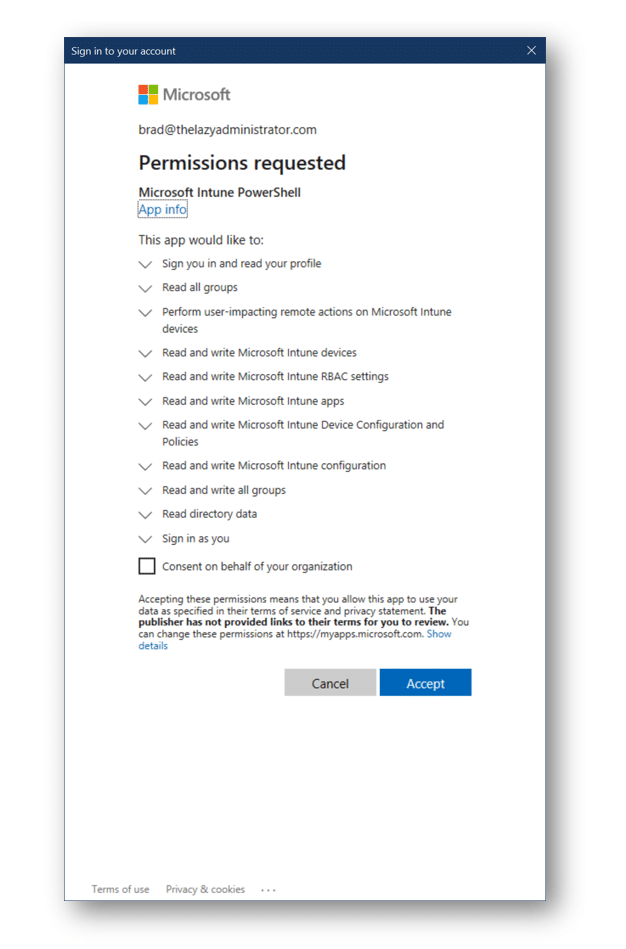
Task: Expand Perform user-impacting remote actions permission
Action: click(145, 313)
